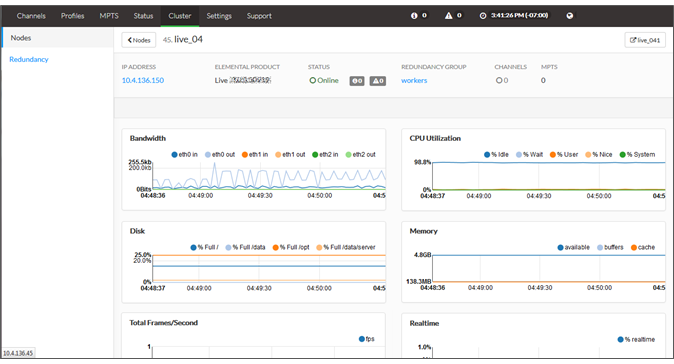This screenshot has width=674, height=364.
Task: Toggle cache series in Memory legend
Action: click(x=643, y=247)
